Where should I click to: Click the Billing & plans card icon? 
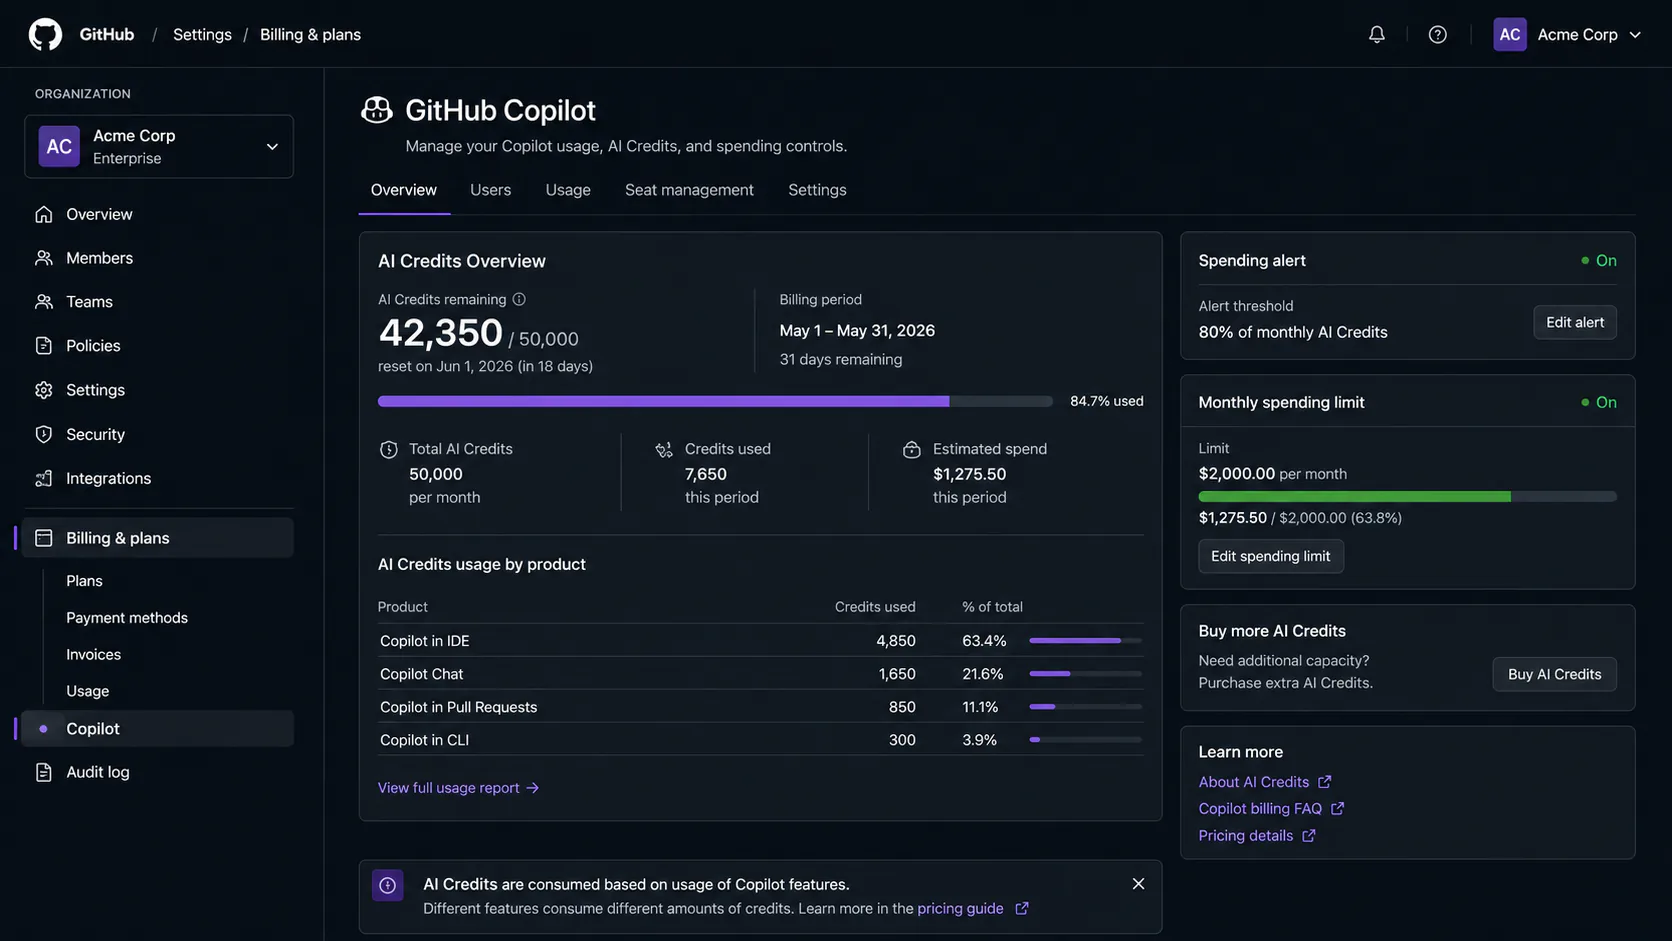[x=43, y=538]
